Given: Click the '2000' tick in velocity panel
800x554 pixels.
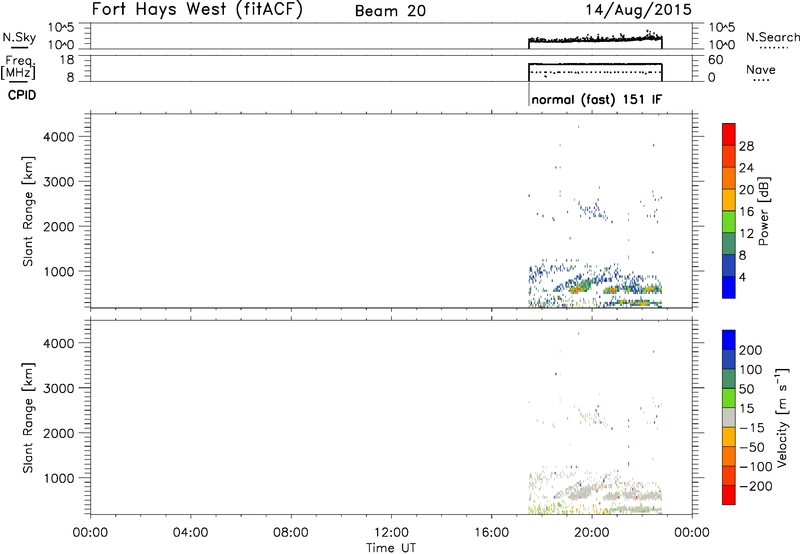Looking at the screenshot, I should click(59, 433).
